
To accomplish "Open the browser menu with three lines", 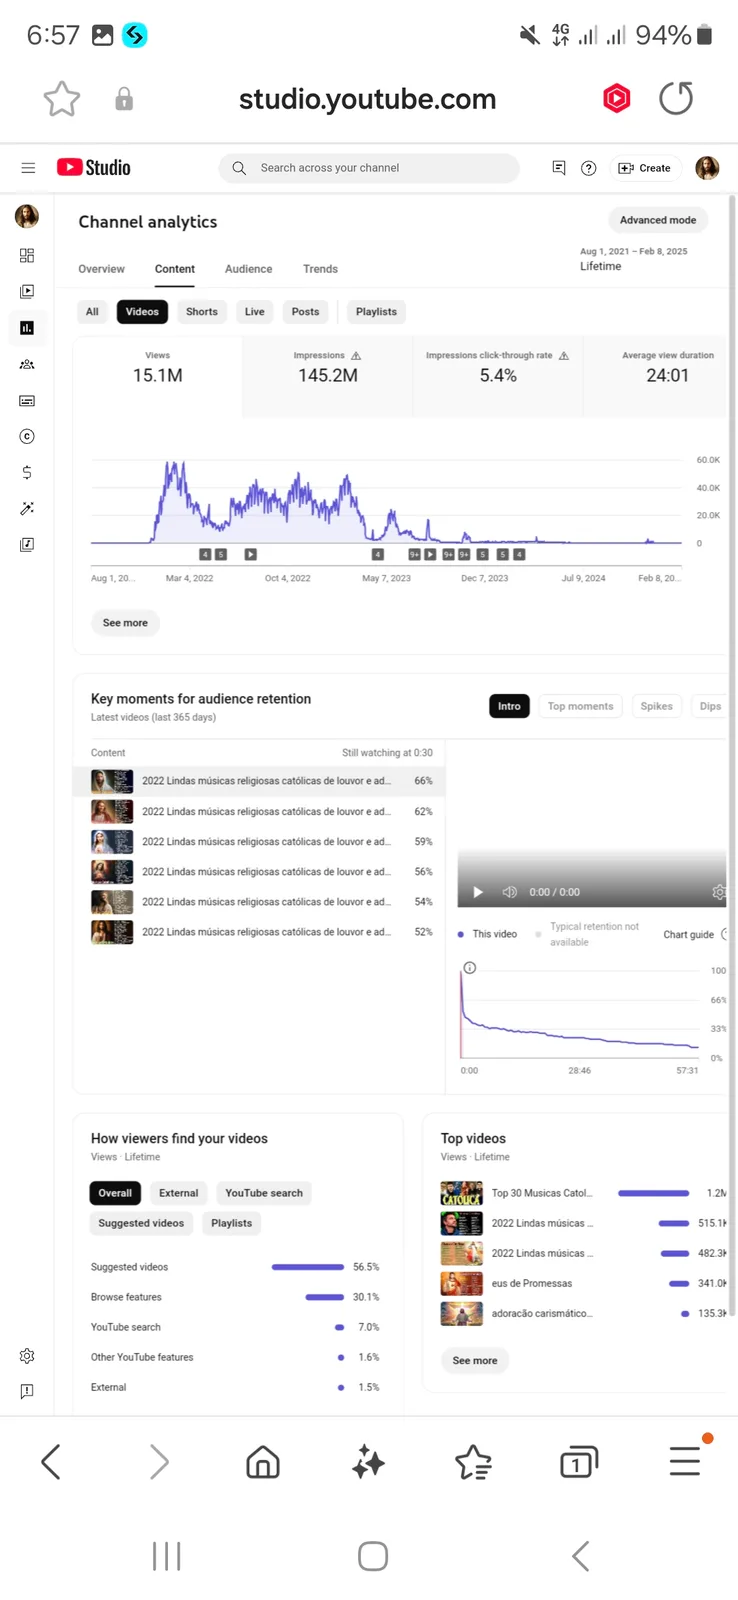I will (x=685, y=1461).
